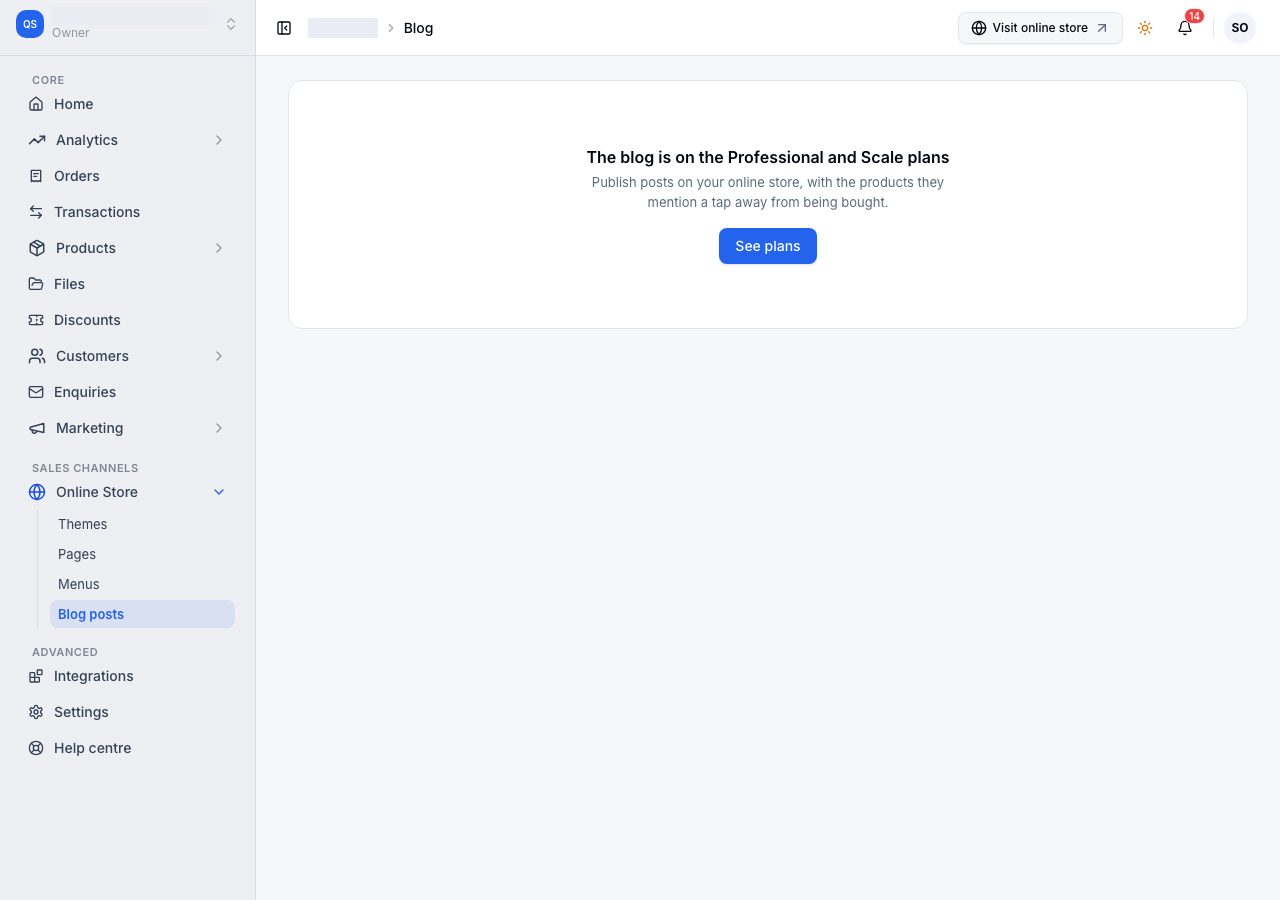1280x900 pixels.
Task: Click the Discounts ticket icon
Action: click(36, 320)
